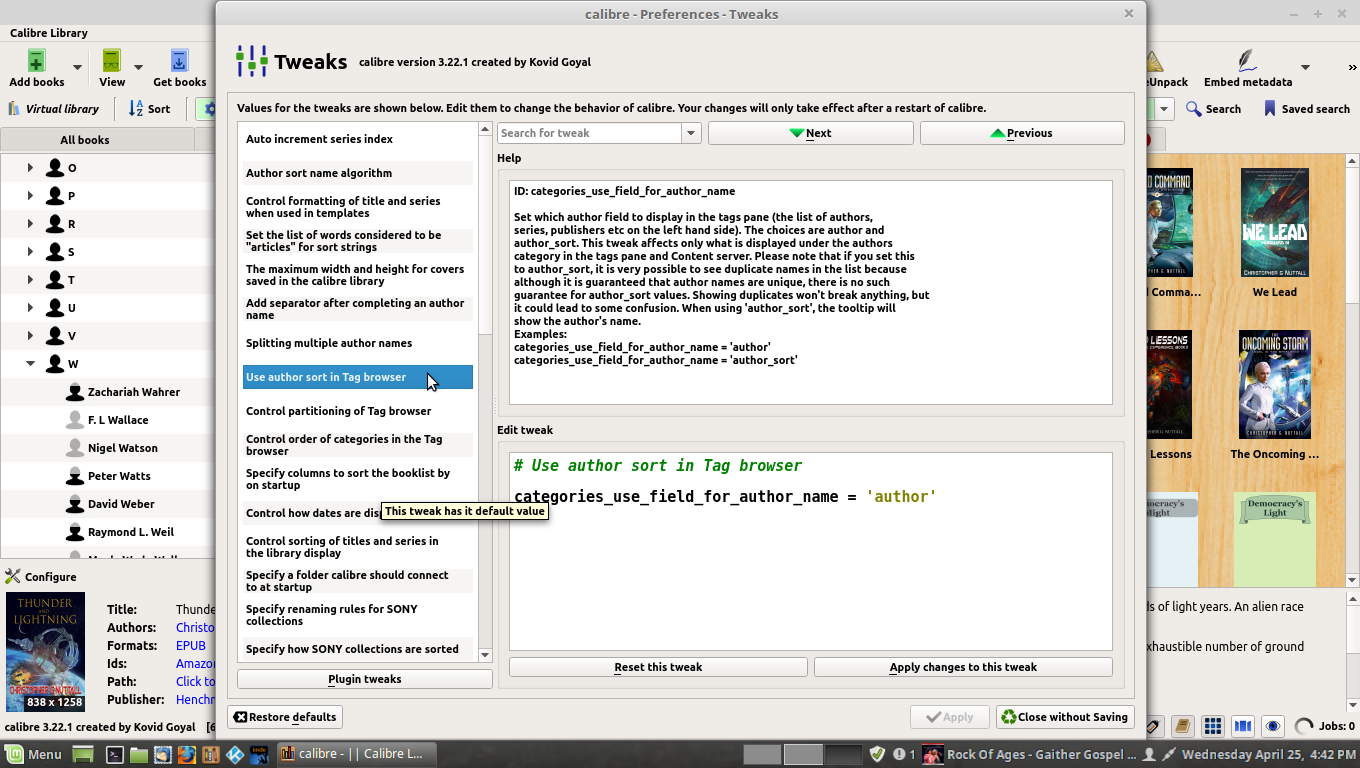Open Configure in tag browser
The height and width of the screenshot is (768, 1360).
tap(41, 577)
